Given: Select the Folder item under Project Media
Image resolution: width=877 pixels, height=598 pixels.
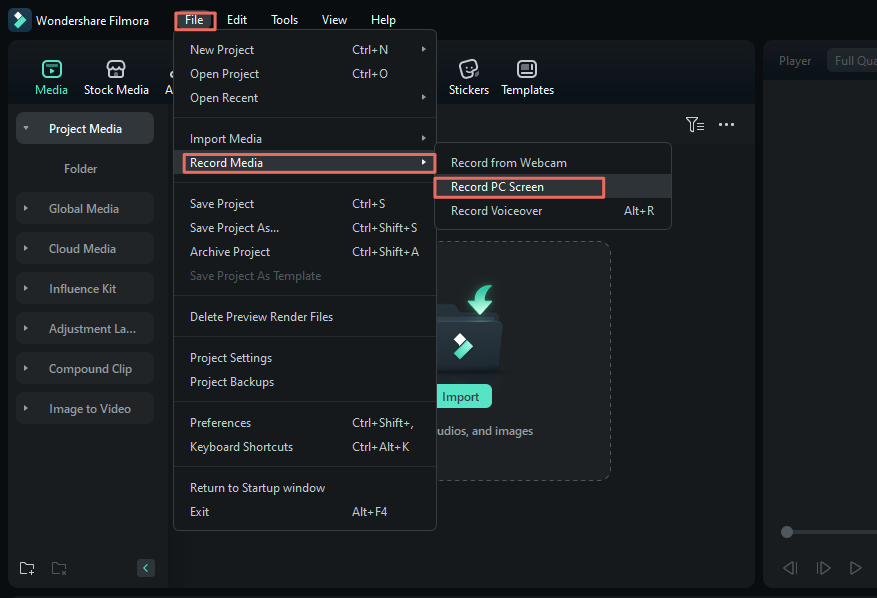Looking at the screenshot, I should (x=81, y=168).
